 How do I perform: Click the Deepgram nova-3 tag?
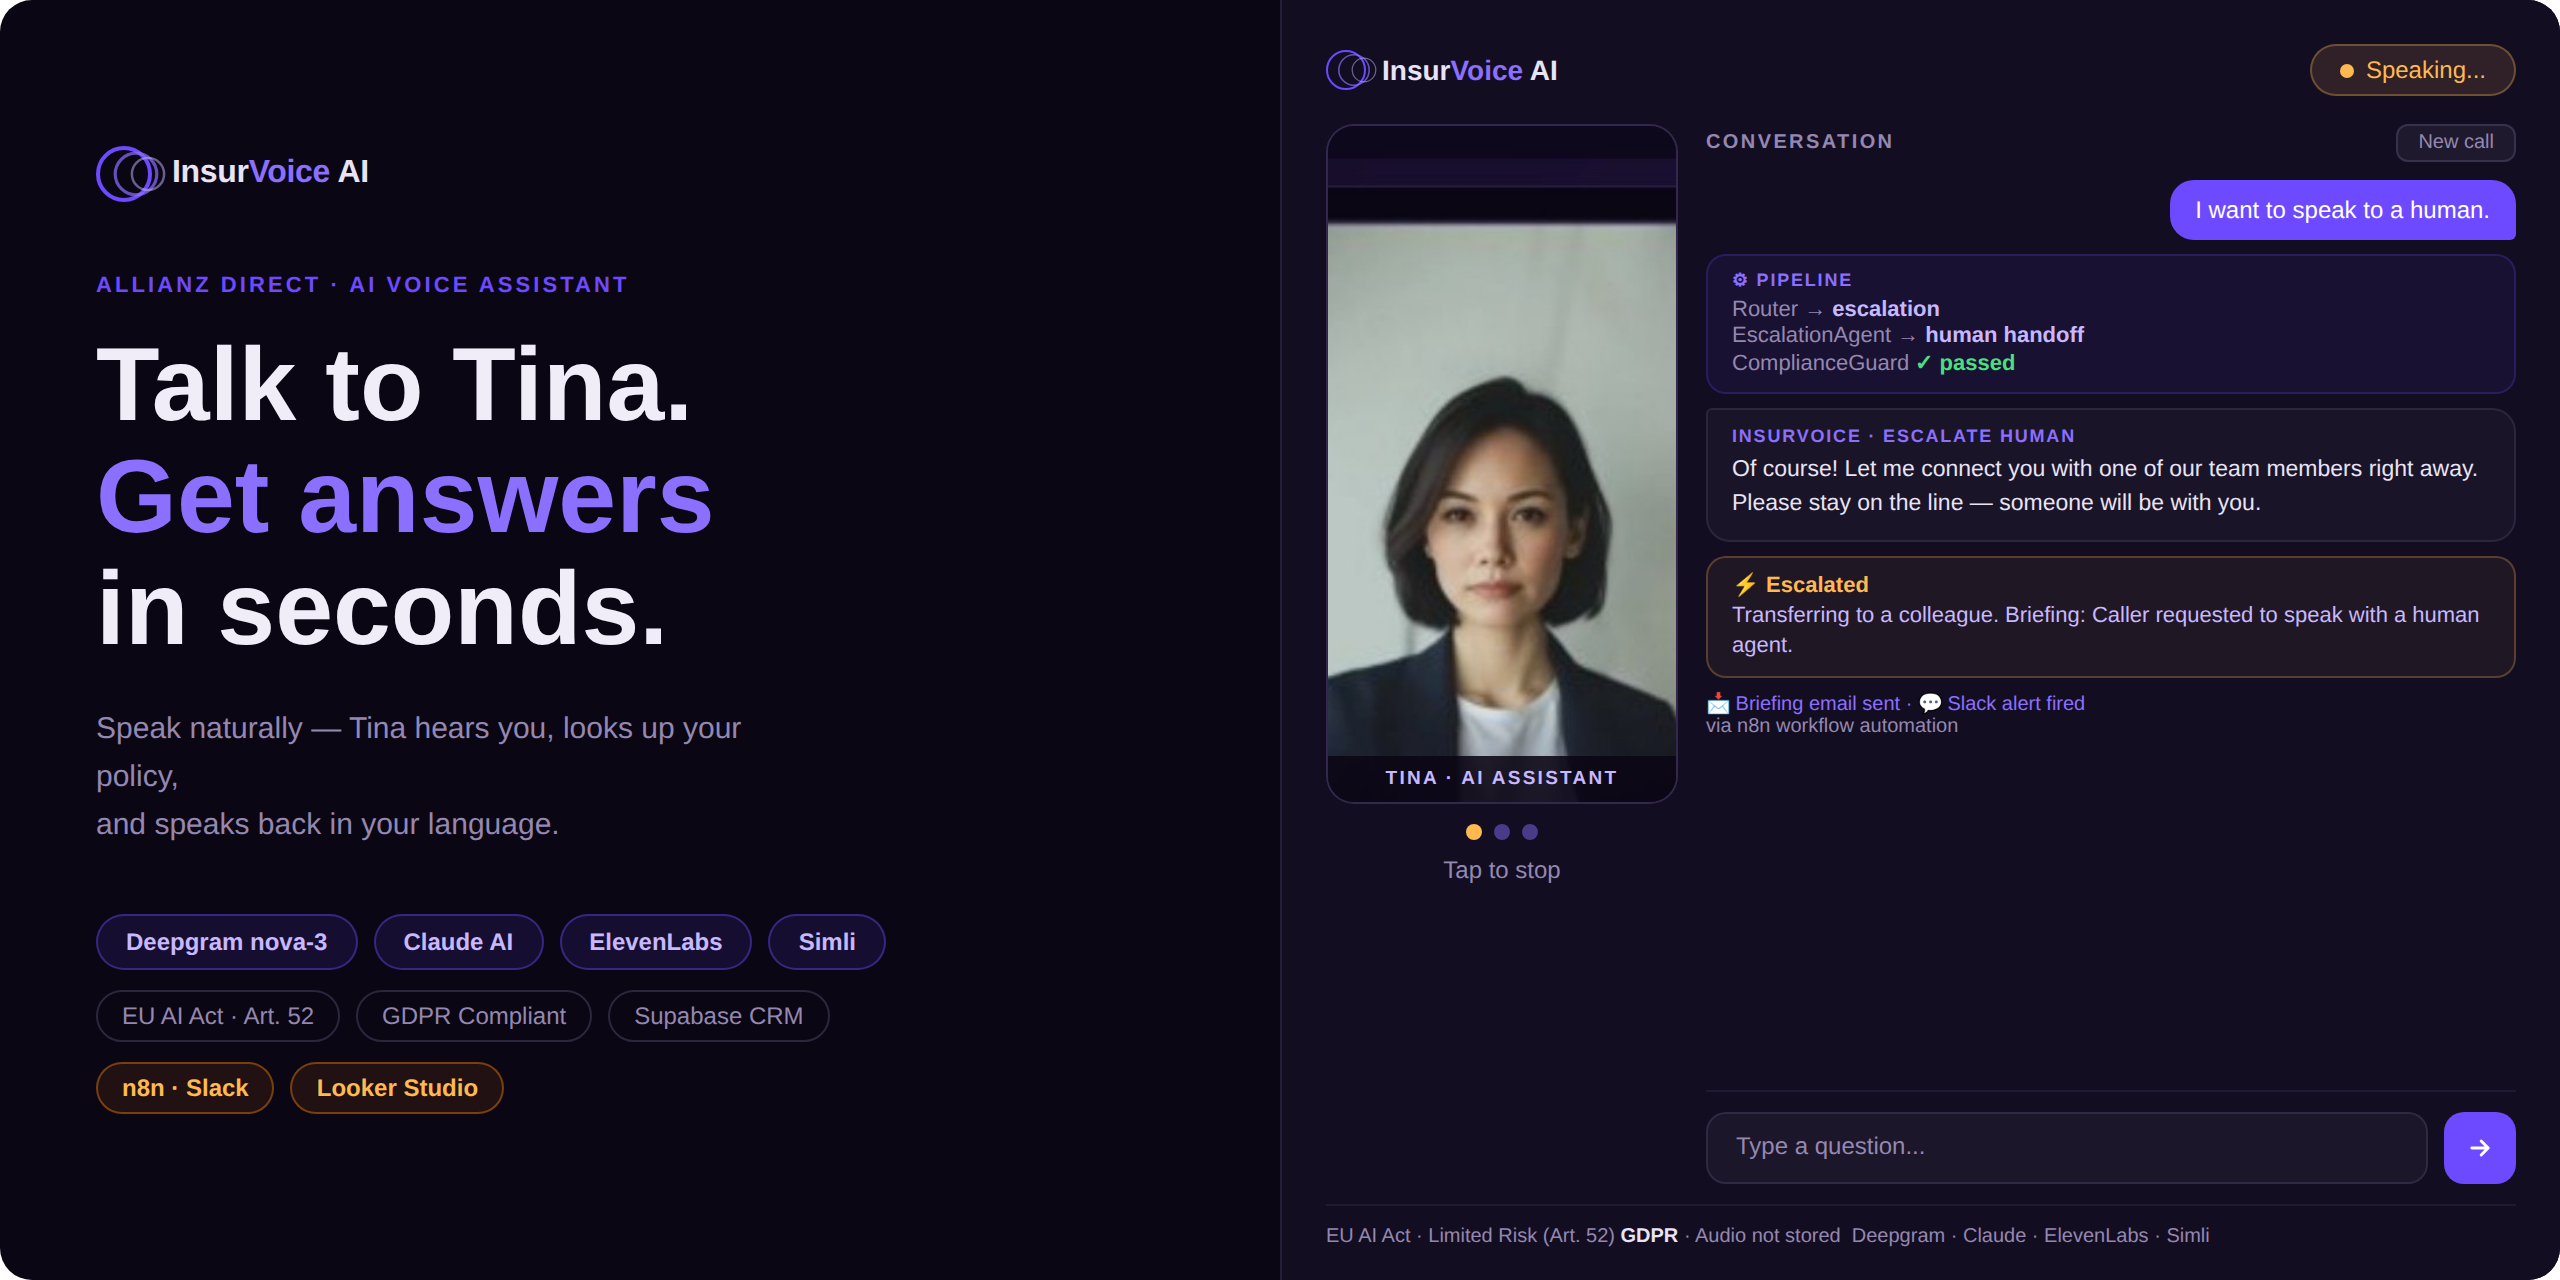[x=226, y=942]
